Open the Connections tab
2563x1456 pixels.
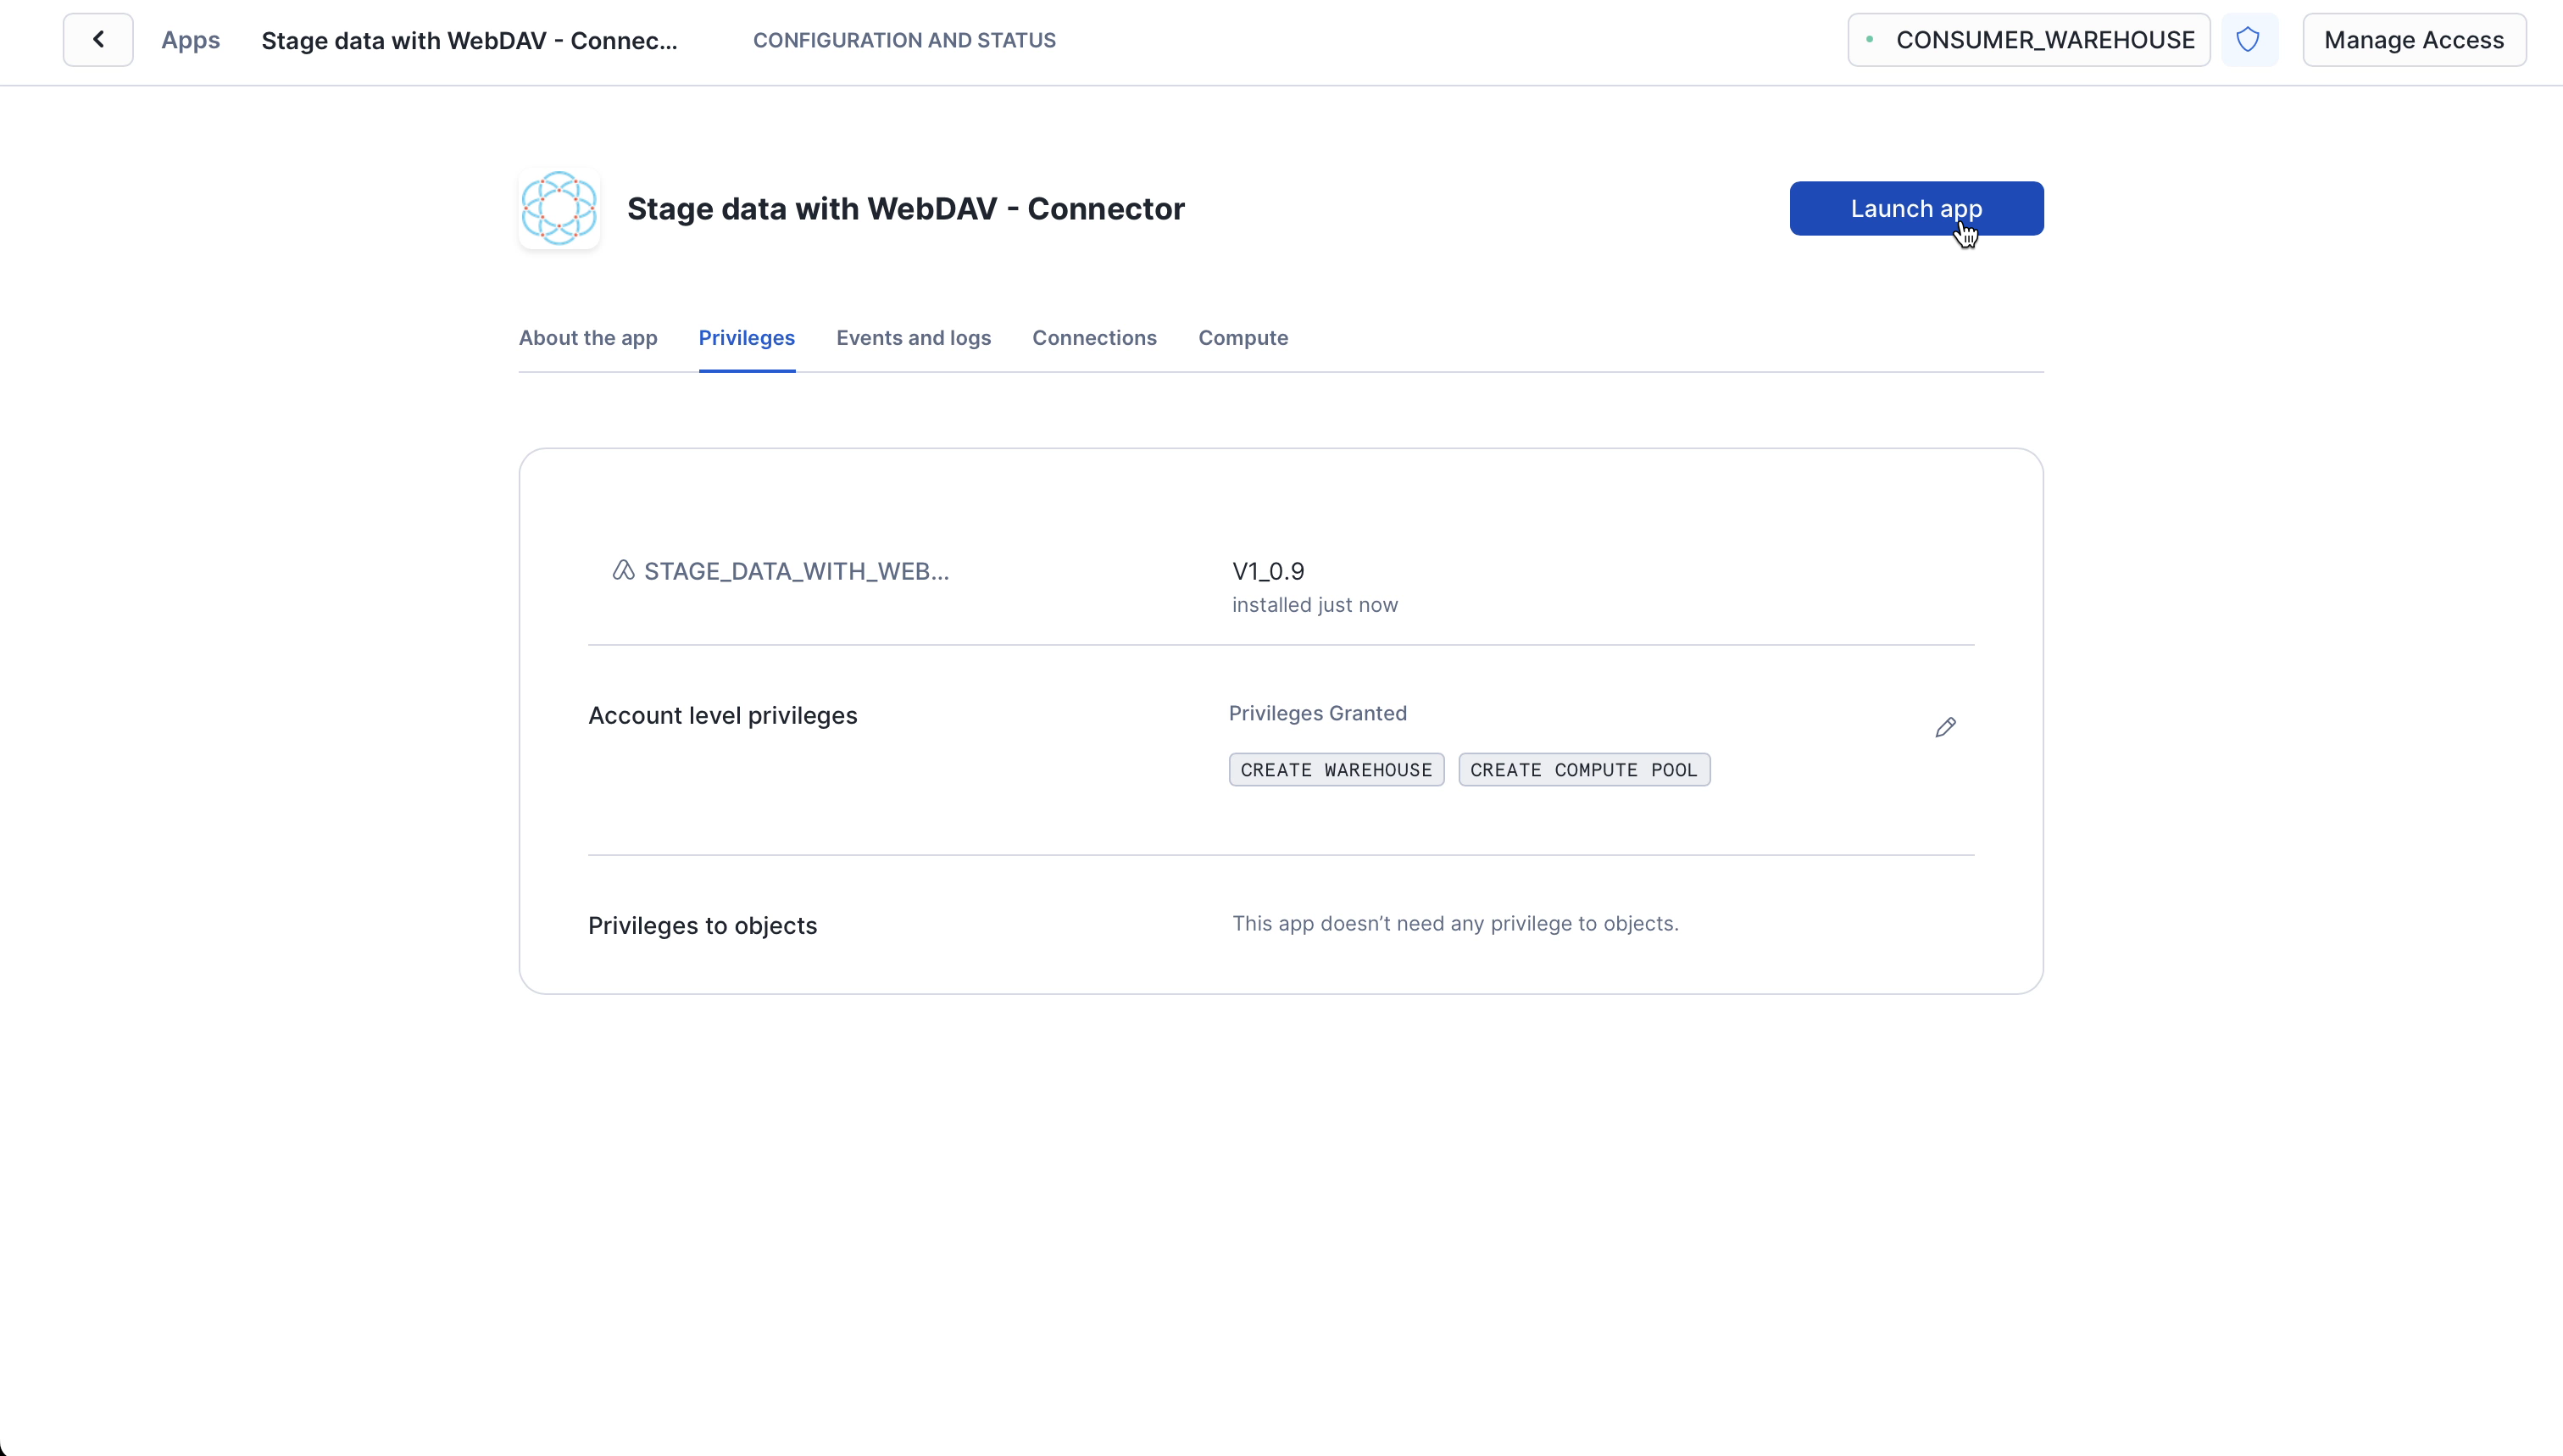1094,338
